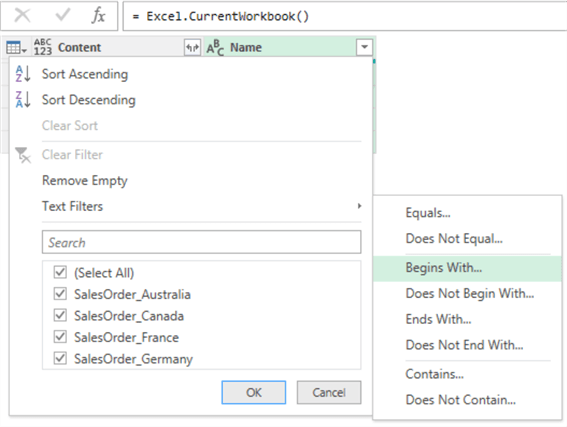Click the ABC 123 type icon for Content
567x427 pixels.
43,47
